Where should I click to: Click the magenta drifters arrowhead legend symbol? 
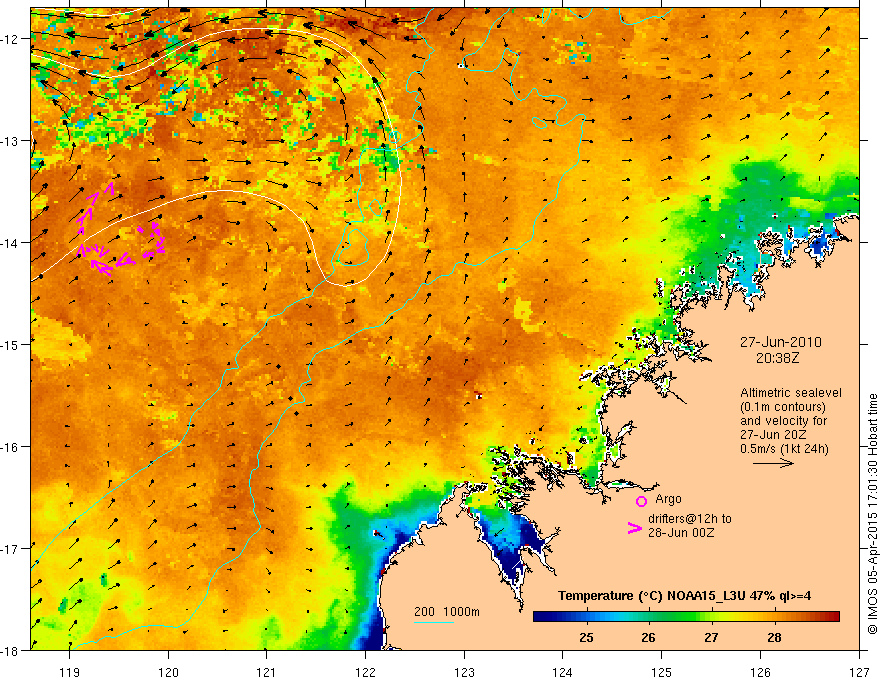pos(634,528)
